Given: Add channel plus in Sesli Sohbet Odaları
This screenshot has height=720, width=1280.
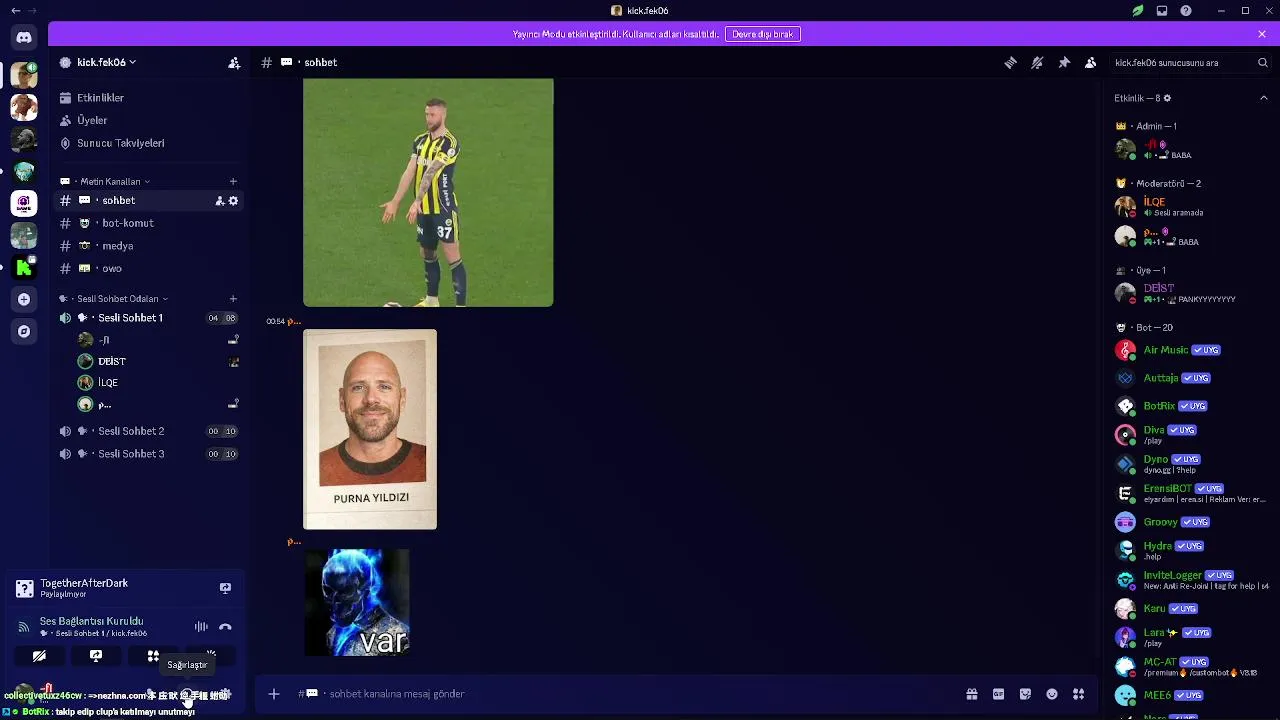Looking at the screenshot, I should coord(233,298).
